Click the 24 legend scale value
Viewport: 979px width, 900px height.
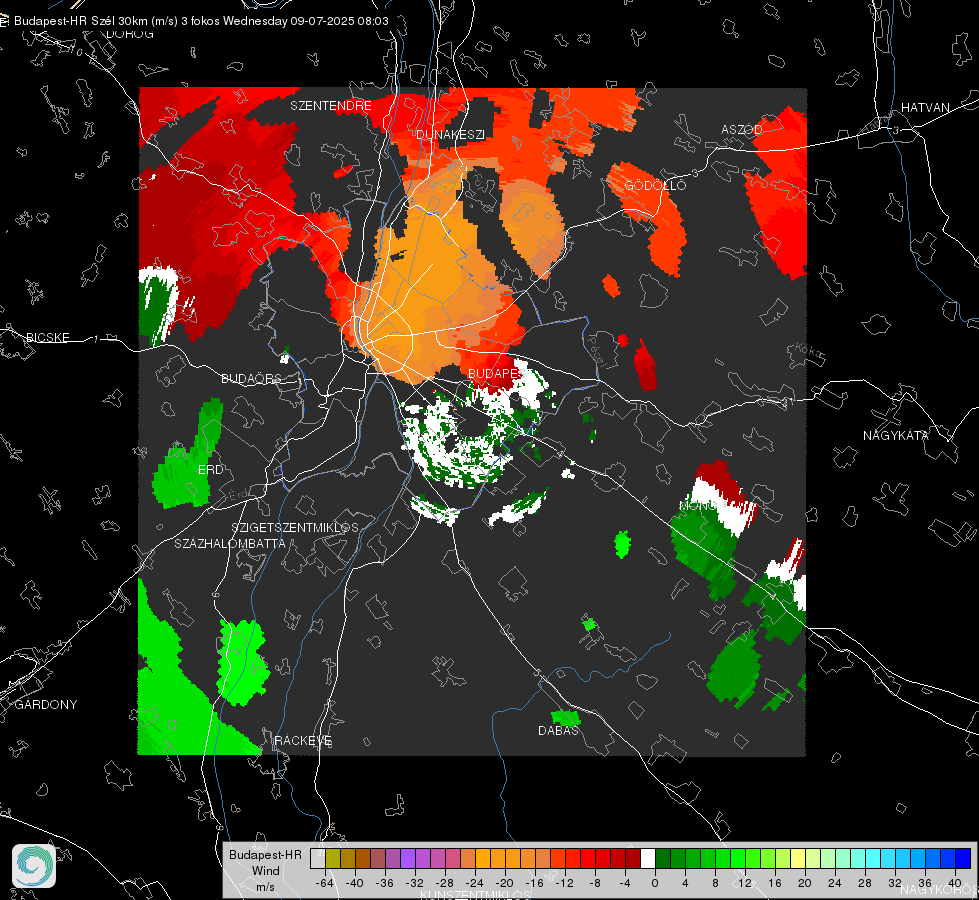coord(835,883)
